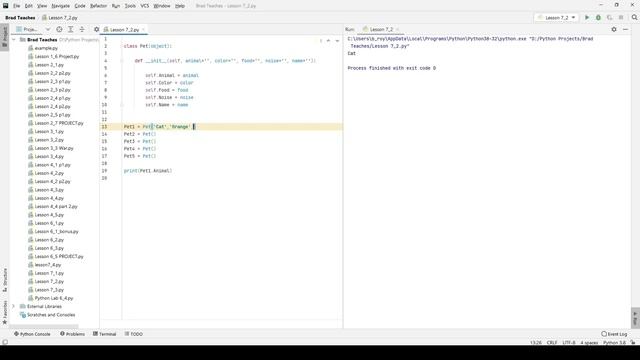Click the UTF-8 encoding status entry
The width and height of the screenshot is (640, 360).
pyautogui.click(x=569, y=342)
